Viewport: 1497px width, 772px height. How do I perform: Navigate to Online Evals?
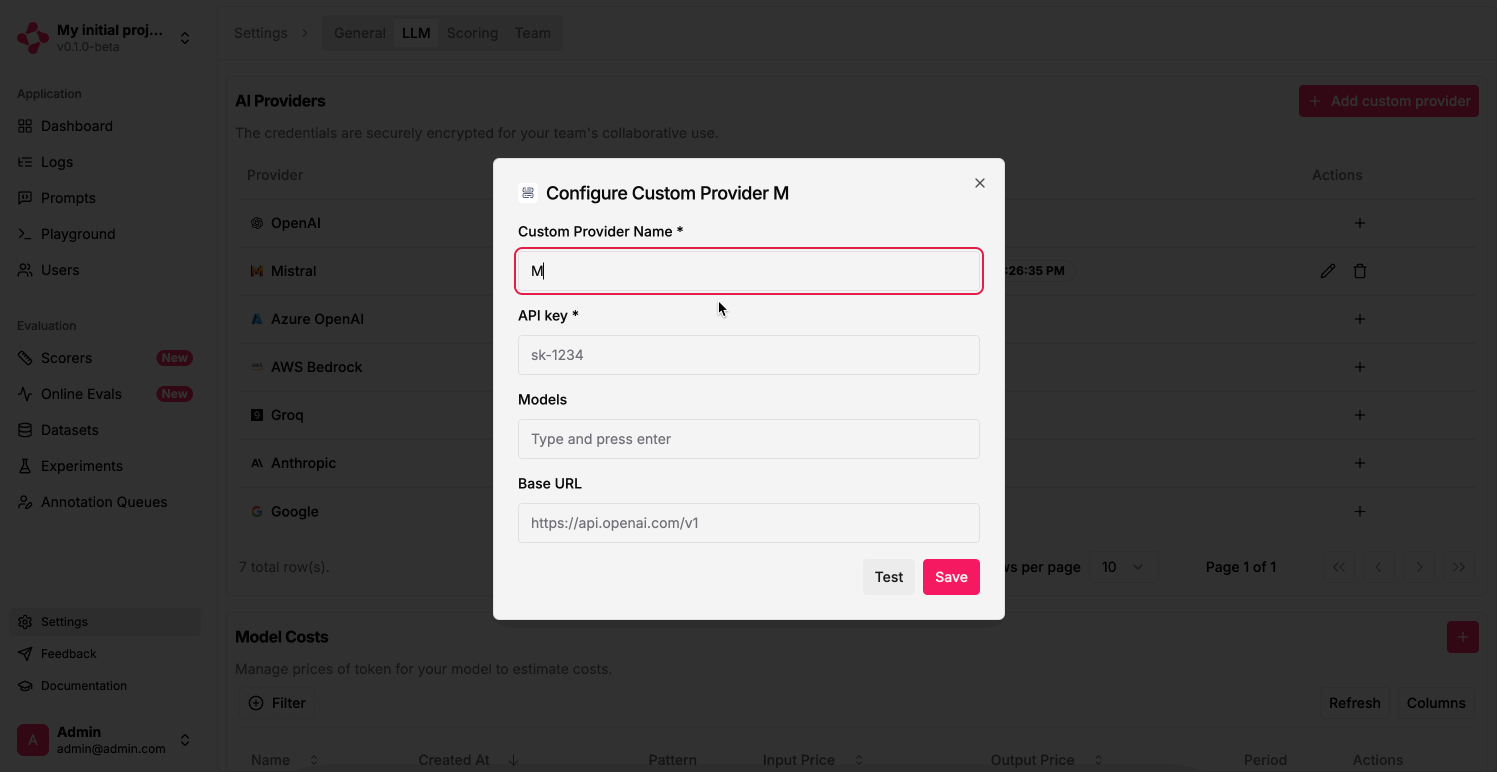(x=80, y=393)
